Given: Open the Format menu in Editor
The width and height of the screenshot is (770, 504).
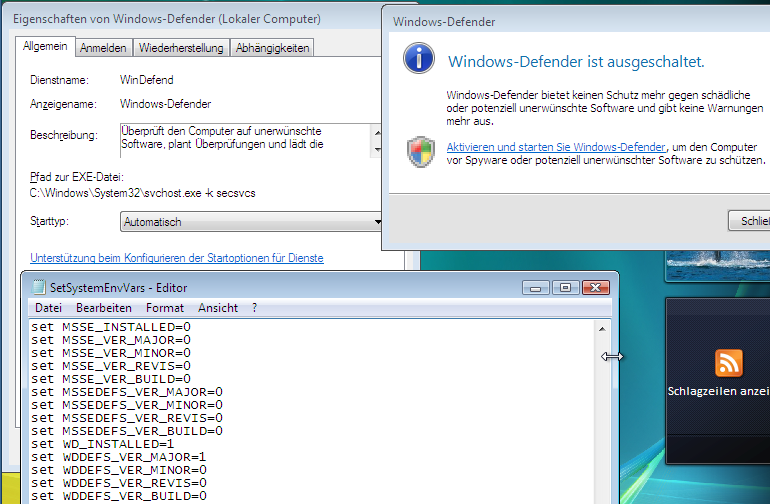Looking at the screenshot, I should click(x=165, y=308).
